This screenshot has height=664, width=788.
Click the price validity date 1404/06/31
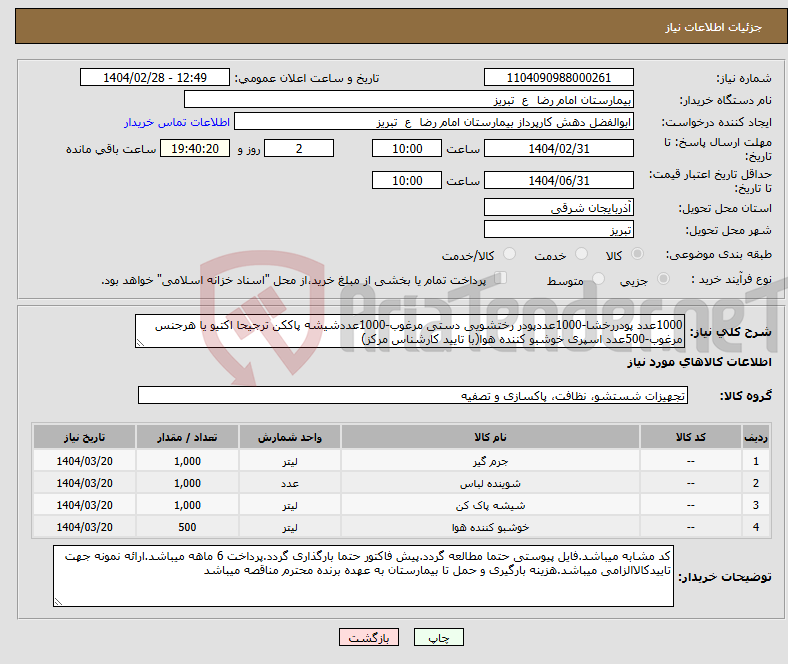coord(558,180)
